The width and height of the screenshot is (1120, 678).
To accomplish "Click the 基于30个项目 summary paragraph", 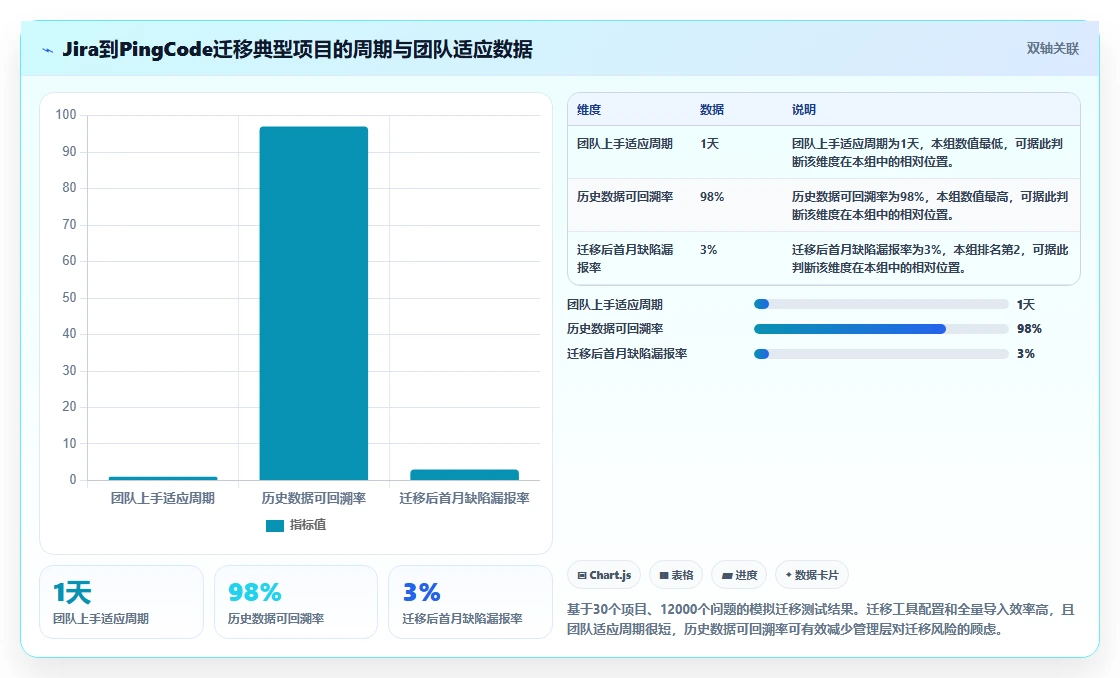I will coord(821,619).
